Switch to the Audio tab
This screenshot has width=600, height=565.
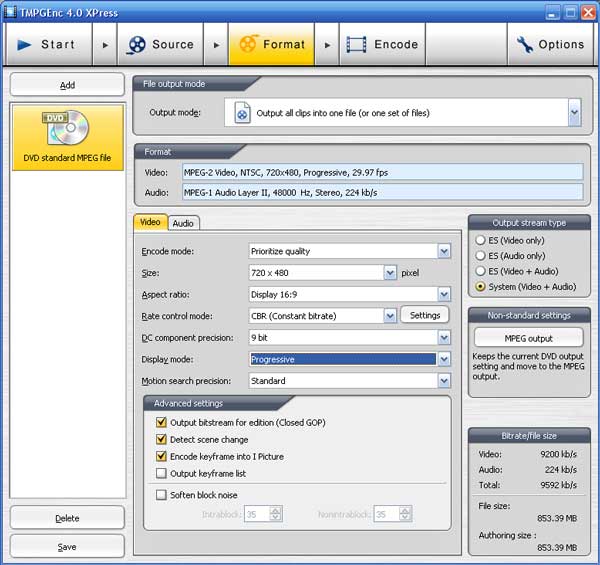point(183,223)
